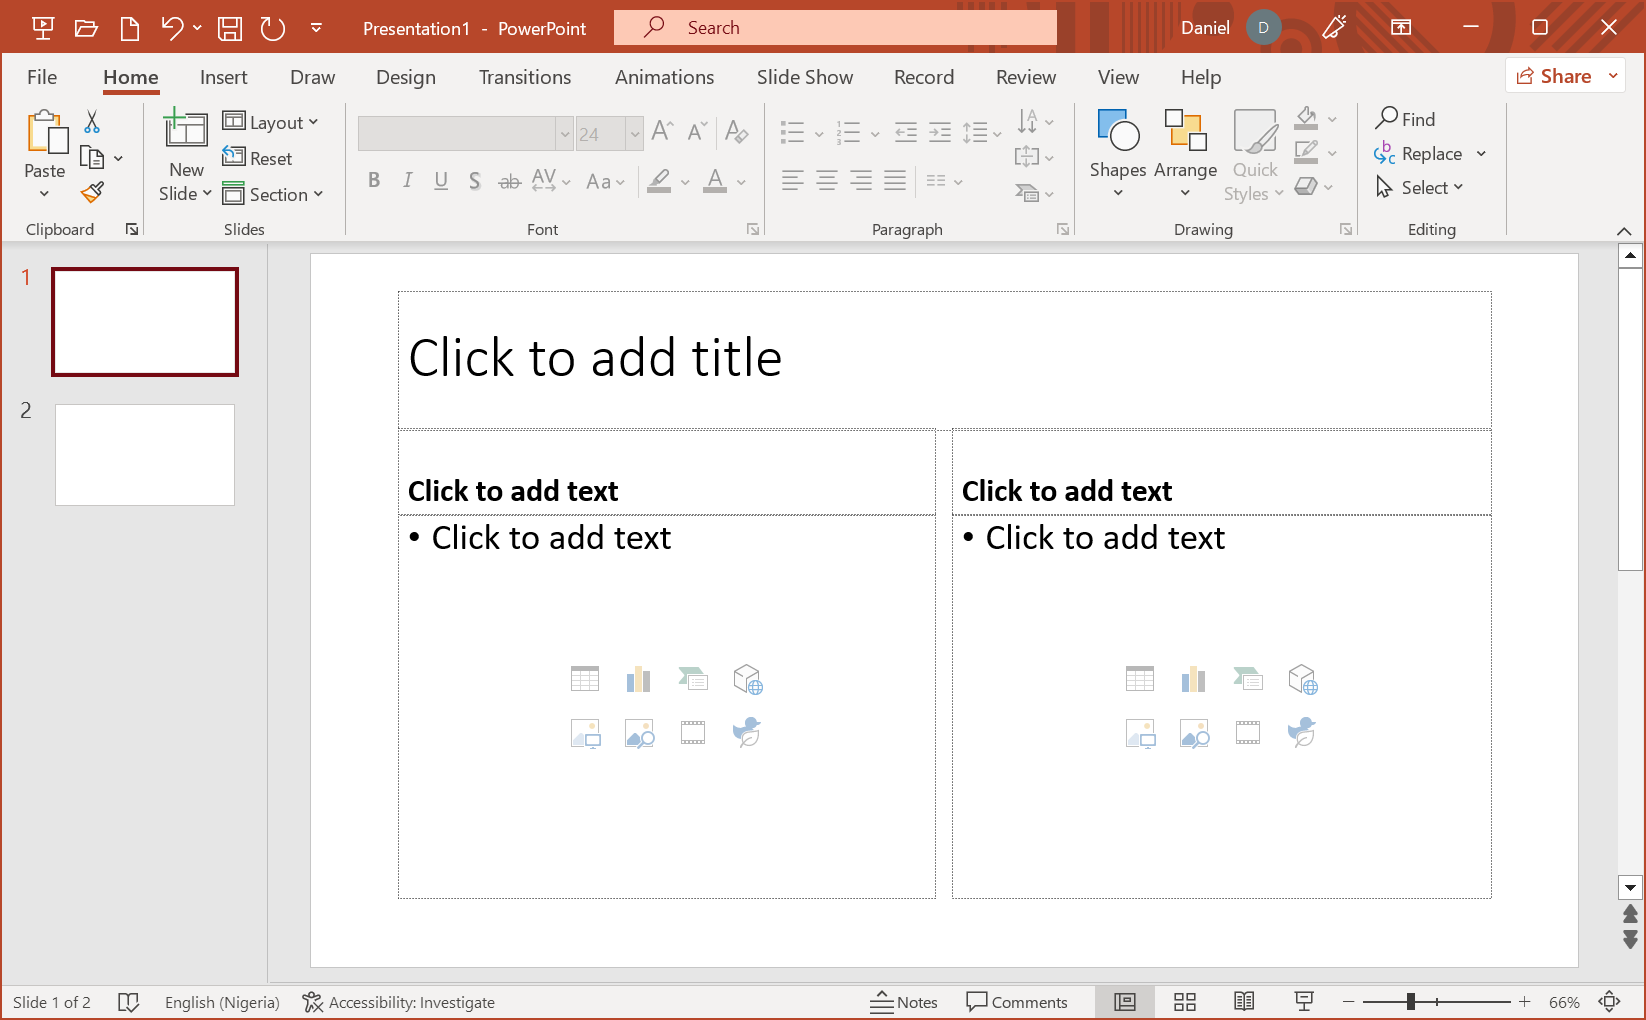Apply bold formatting
Viewport: 1646px width, 1020px height.
point(374,180)
